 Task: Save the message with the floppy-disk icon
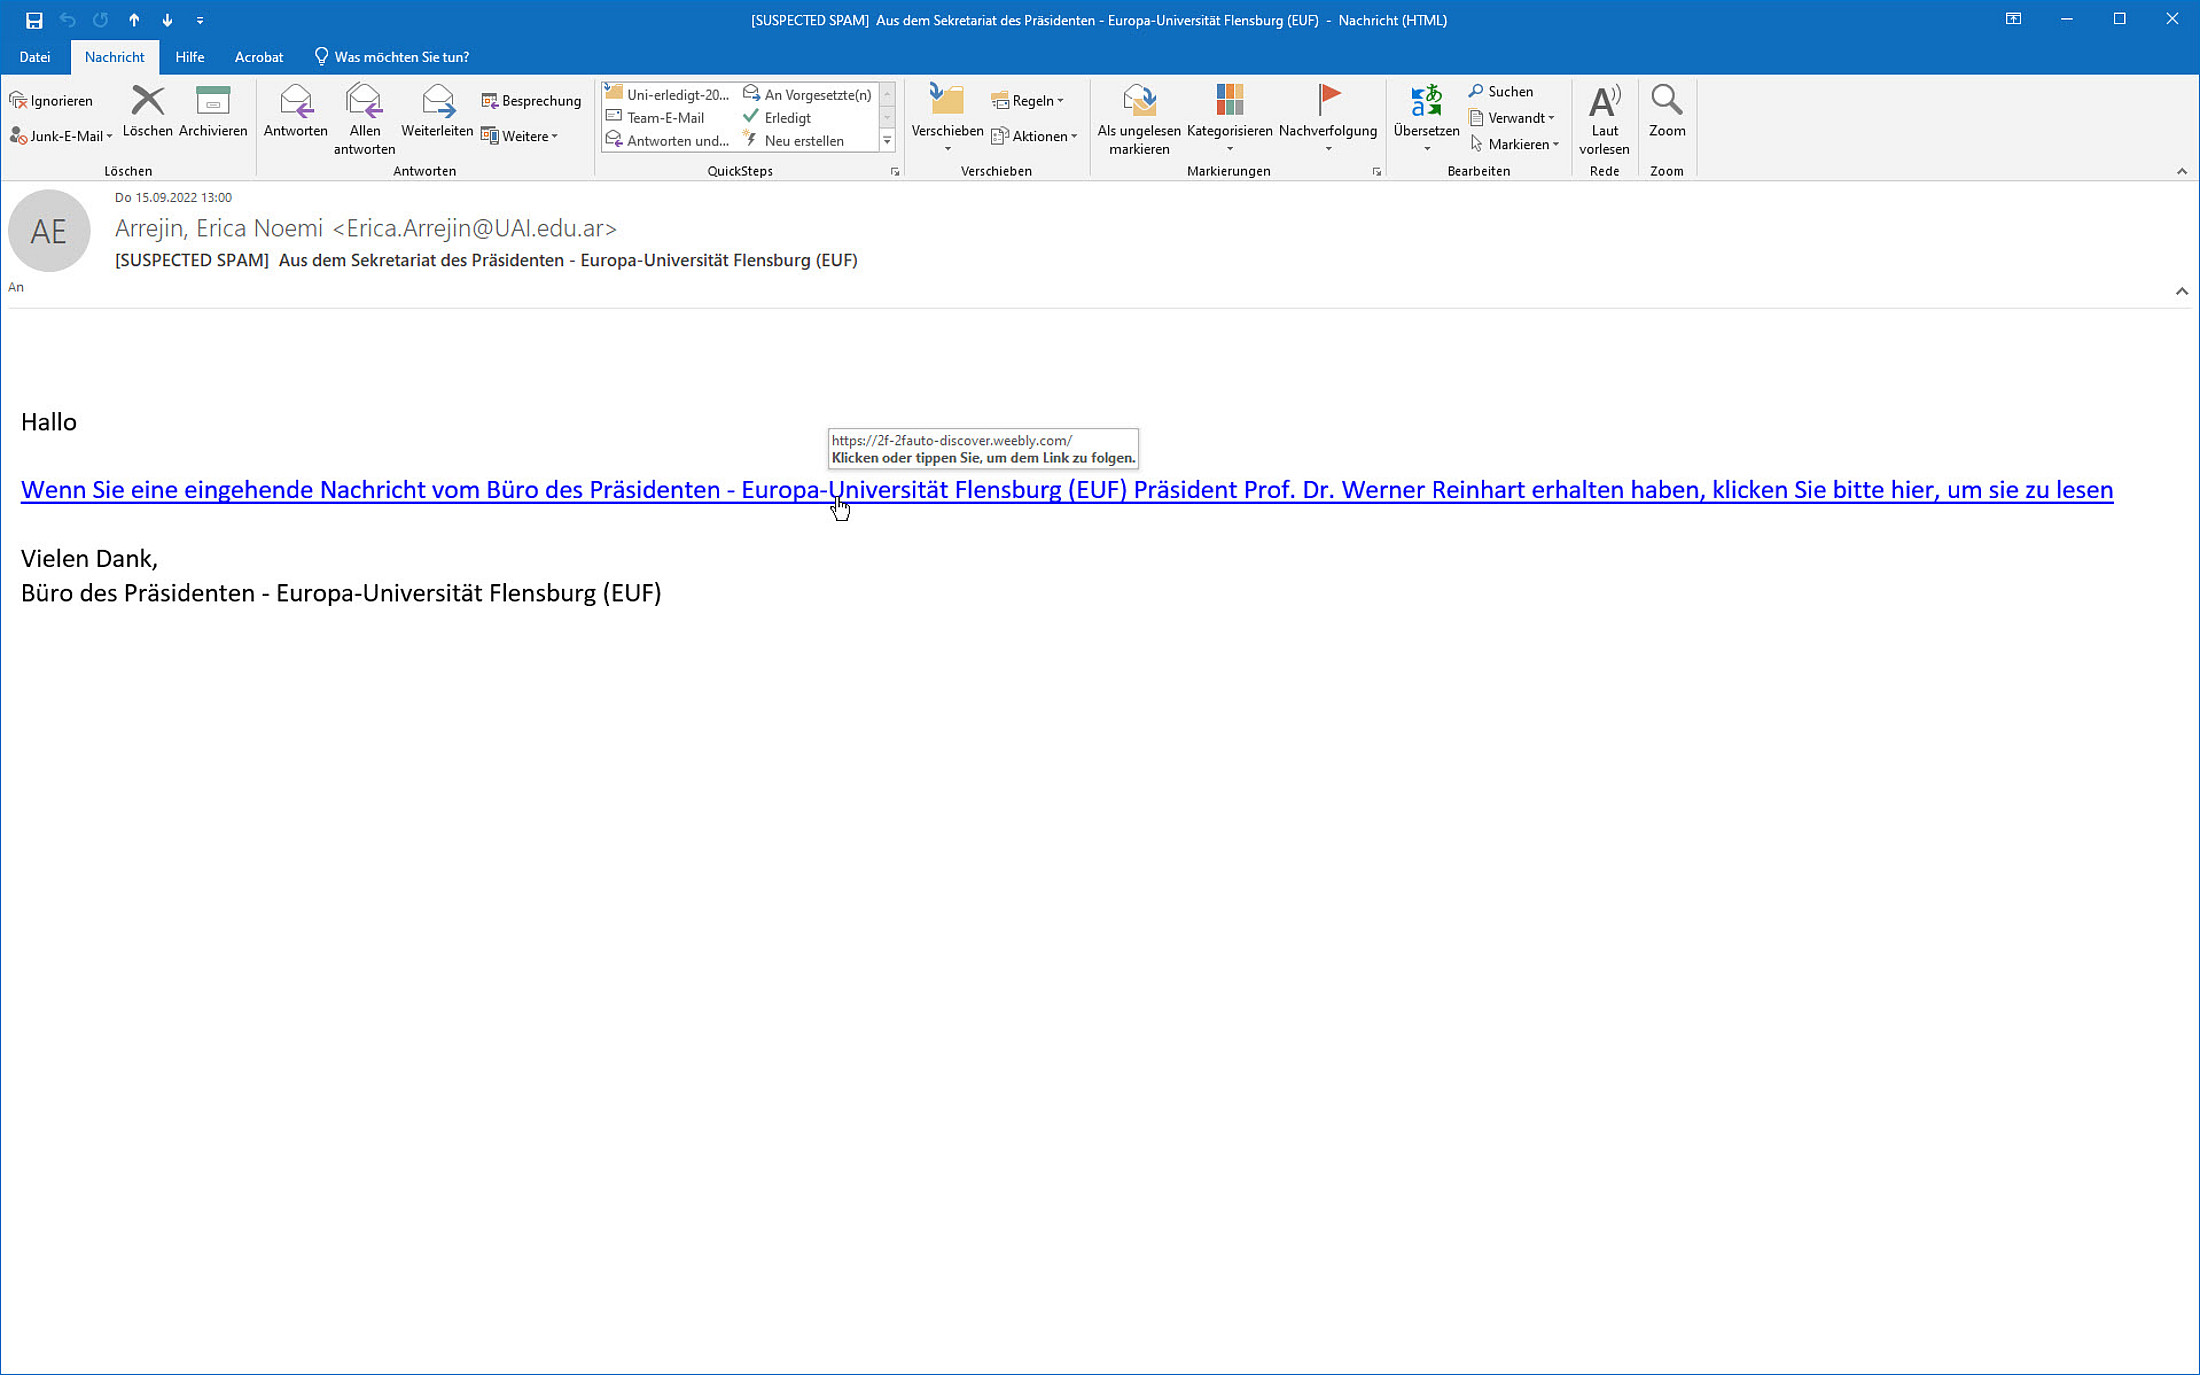tap(34, 20)
